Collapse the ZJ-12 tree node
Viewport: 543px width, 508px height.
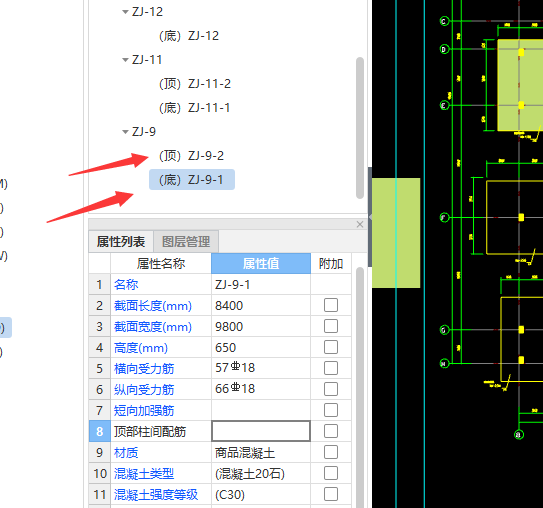pyautogui.click(x=125, y=12)
